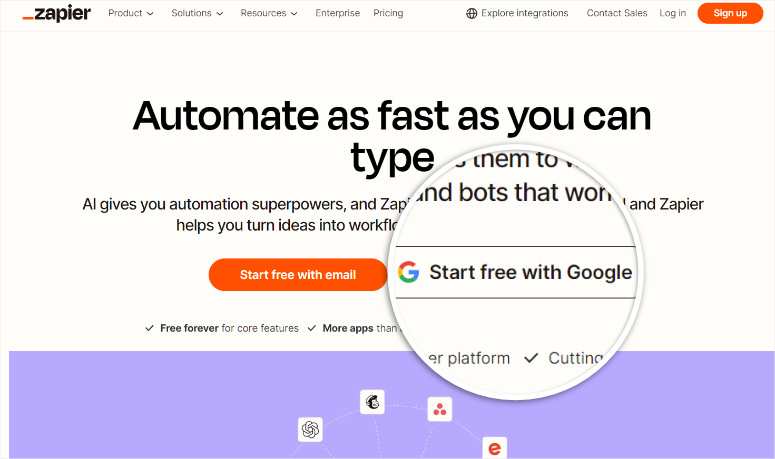Click the Mailchimp app icon
775x459 pixels.
(372, 402)
